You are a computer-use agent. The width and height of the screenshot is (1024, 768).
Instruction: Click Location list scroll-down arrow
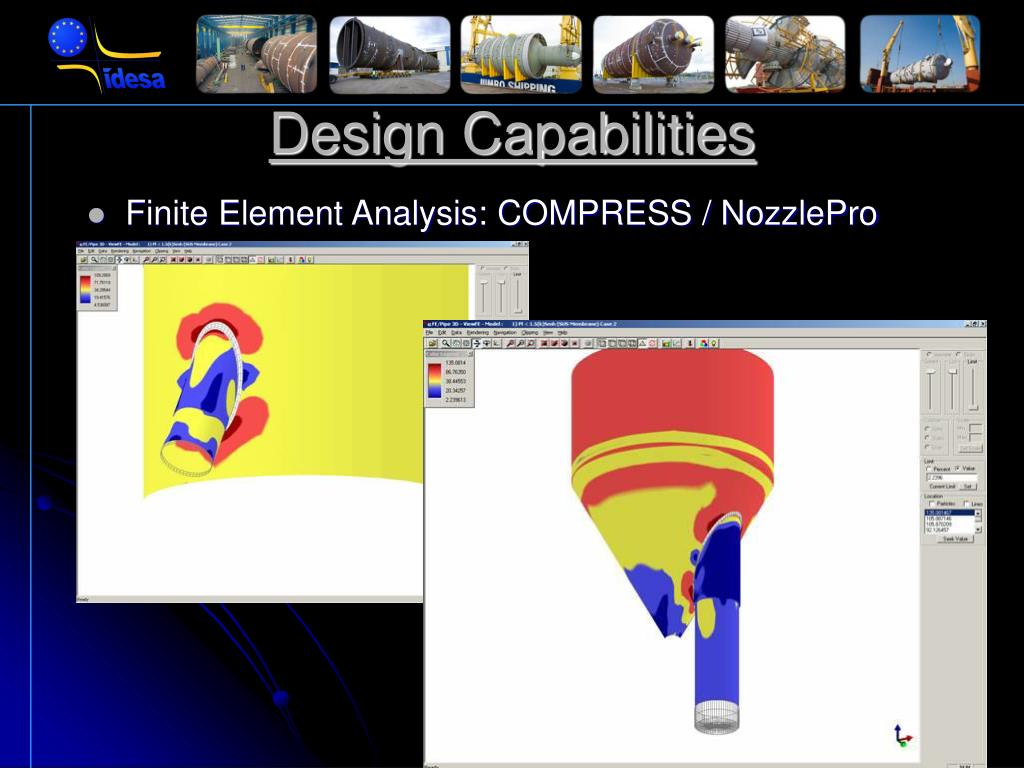click(978, 529)
